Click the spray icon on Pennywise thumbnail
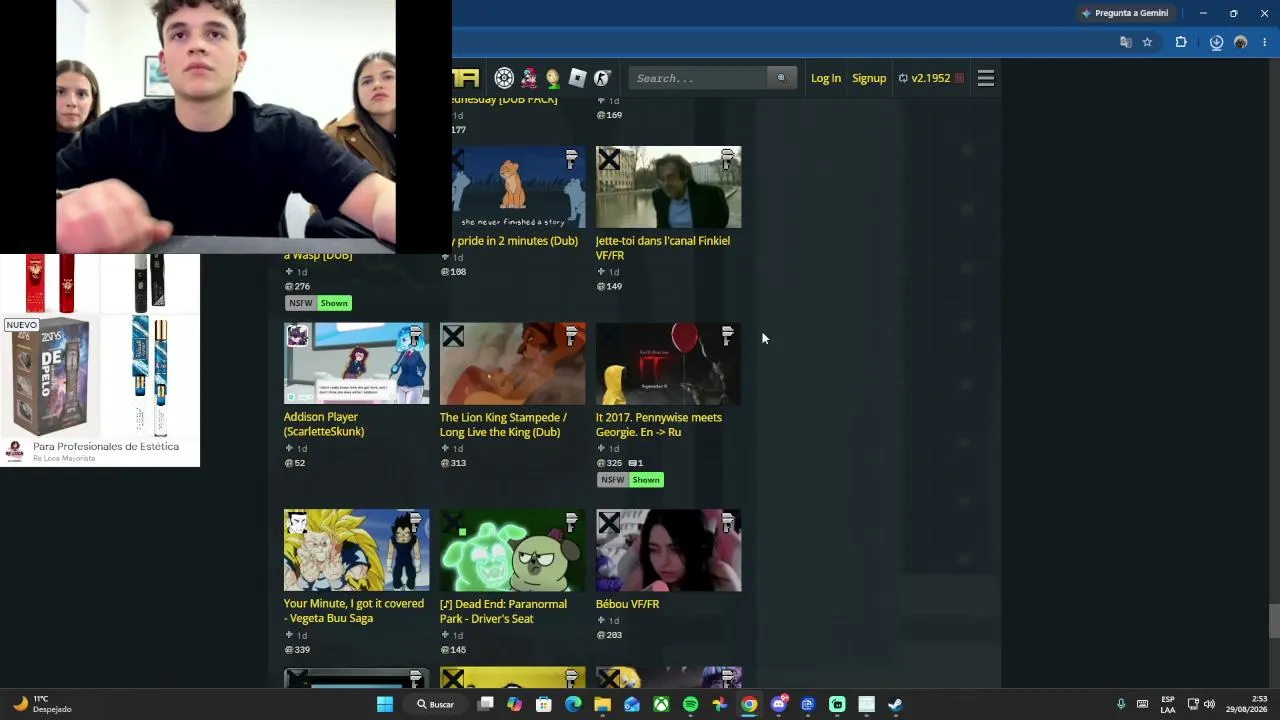 [728, 335]
